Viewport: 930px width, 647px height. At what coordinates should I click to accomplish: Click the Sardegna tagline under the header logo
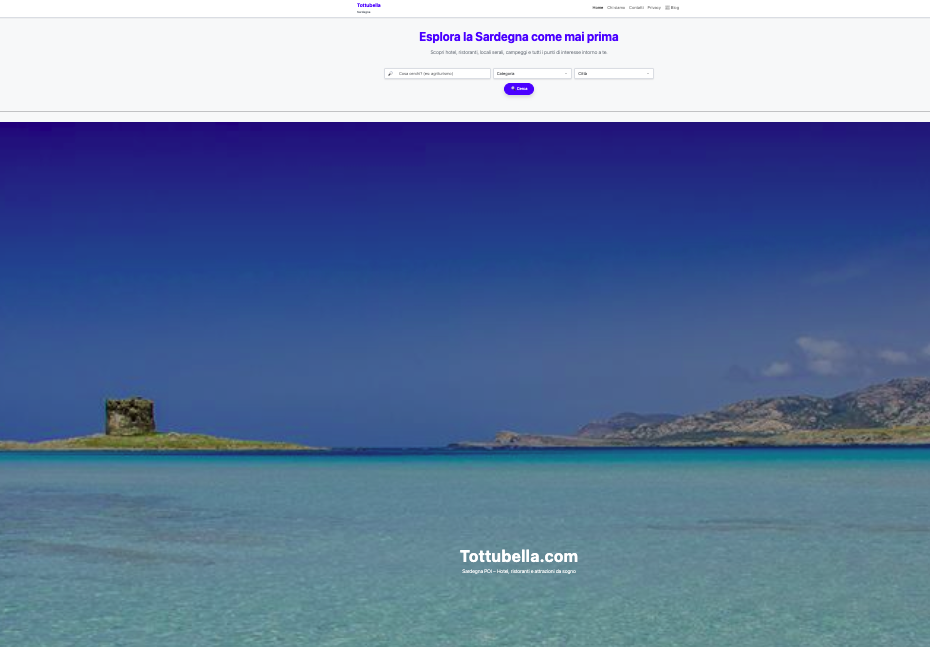point(364,12)
